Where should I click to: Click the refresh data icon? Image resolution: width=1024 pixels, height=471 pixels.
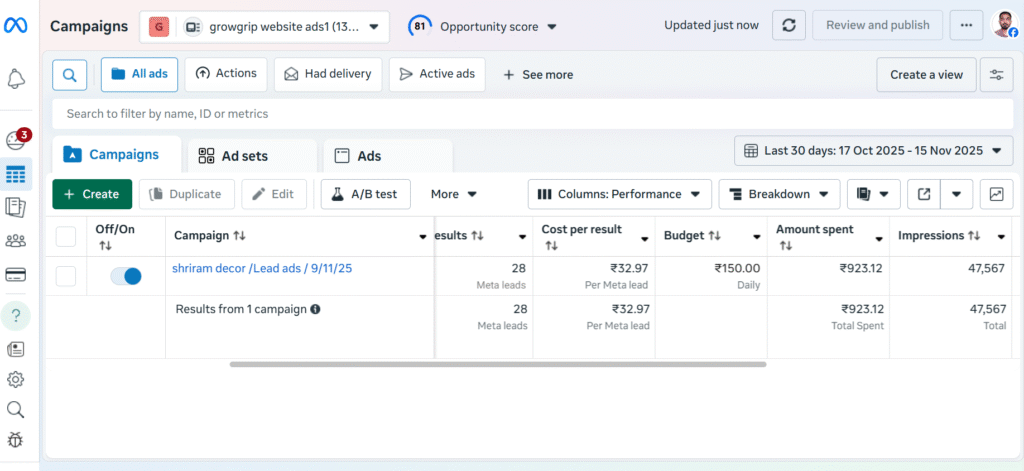(x=788, y=25)
